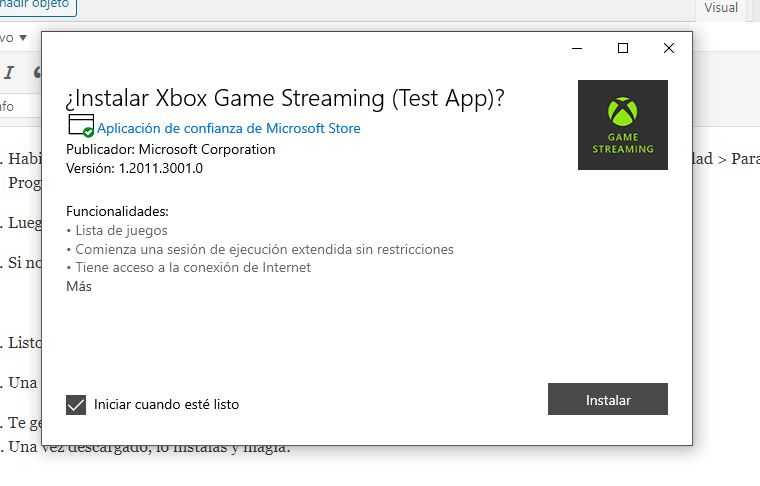Click the 'Iniciar cuando esté listo' label

166,405
